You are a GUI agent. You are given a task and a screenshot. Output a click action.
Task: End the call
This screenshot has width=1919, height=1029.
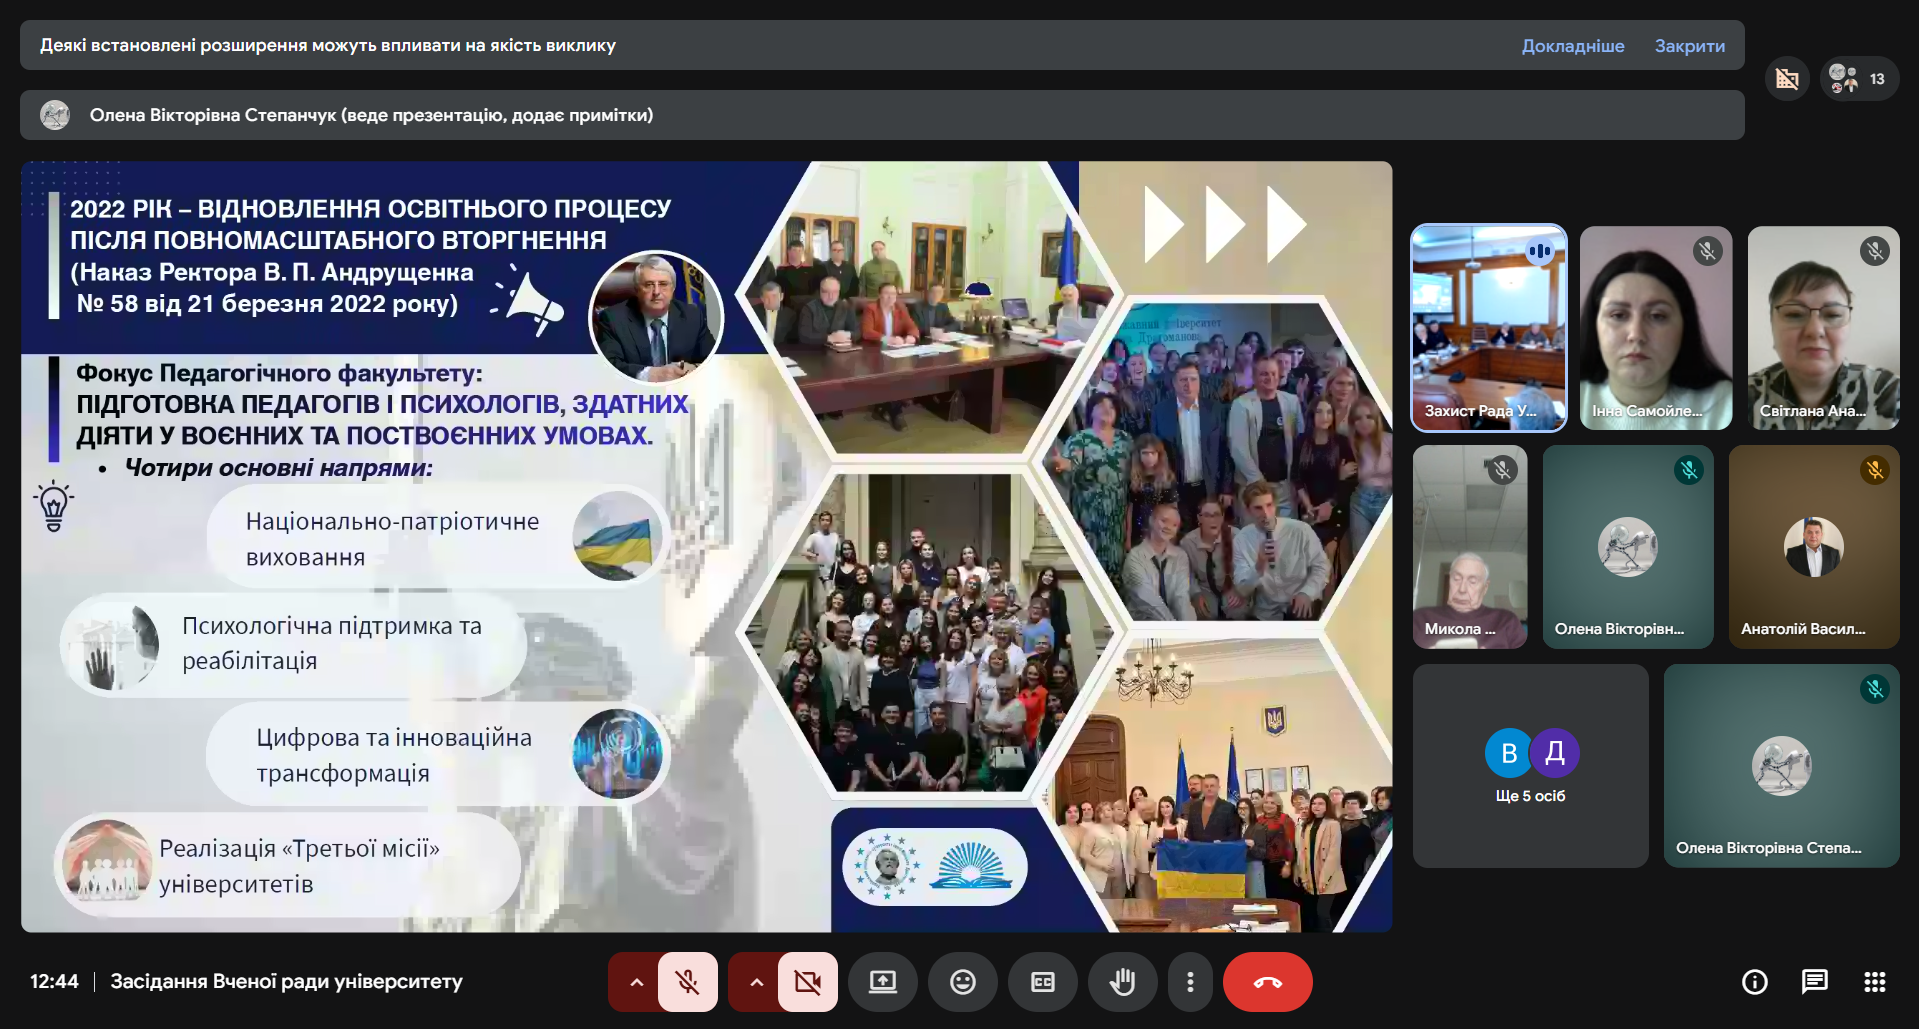[1267, 981]
